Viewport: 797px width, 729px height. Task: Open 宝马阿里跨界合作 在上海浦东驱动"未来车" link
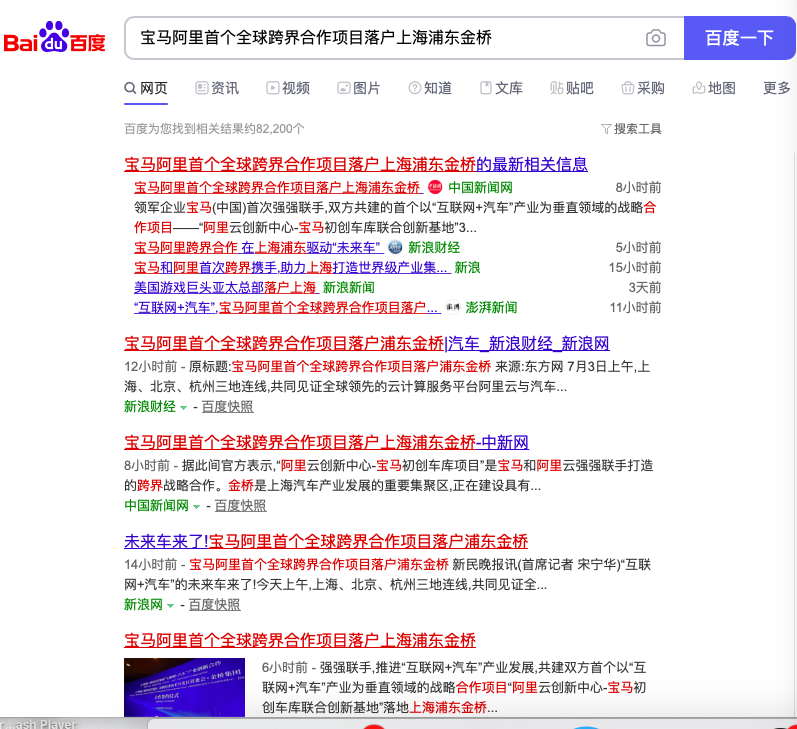[x=259, y=248]
